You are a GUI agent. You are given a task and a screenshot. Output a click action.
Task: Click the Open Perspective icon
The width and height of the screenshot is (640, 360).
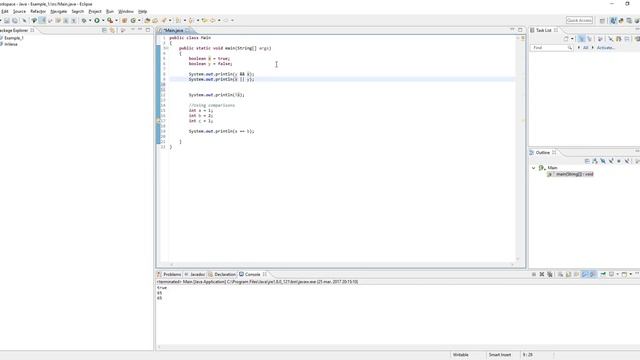pyautogui.click(x=602, y=20)
